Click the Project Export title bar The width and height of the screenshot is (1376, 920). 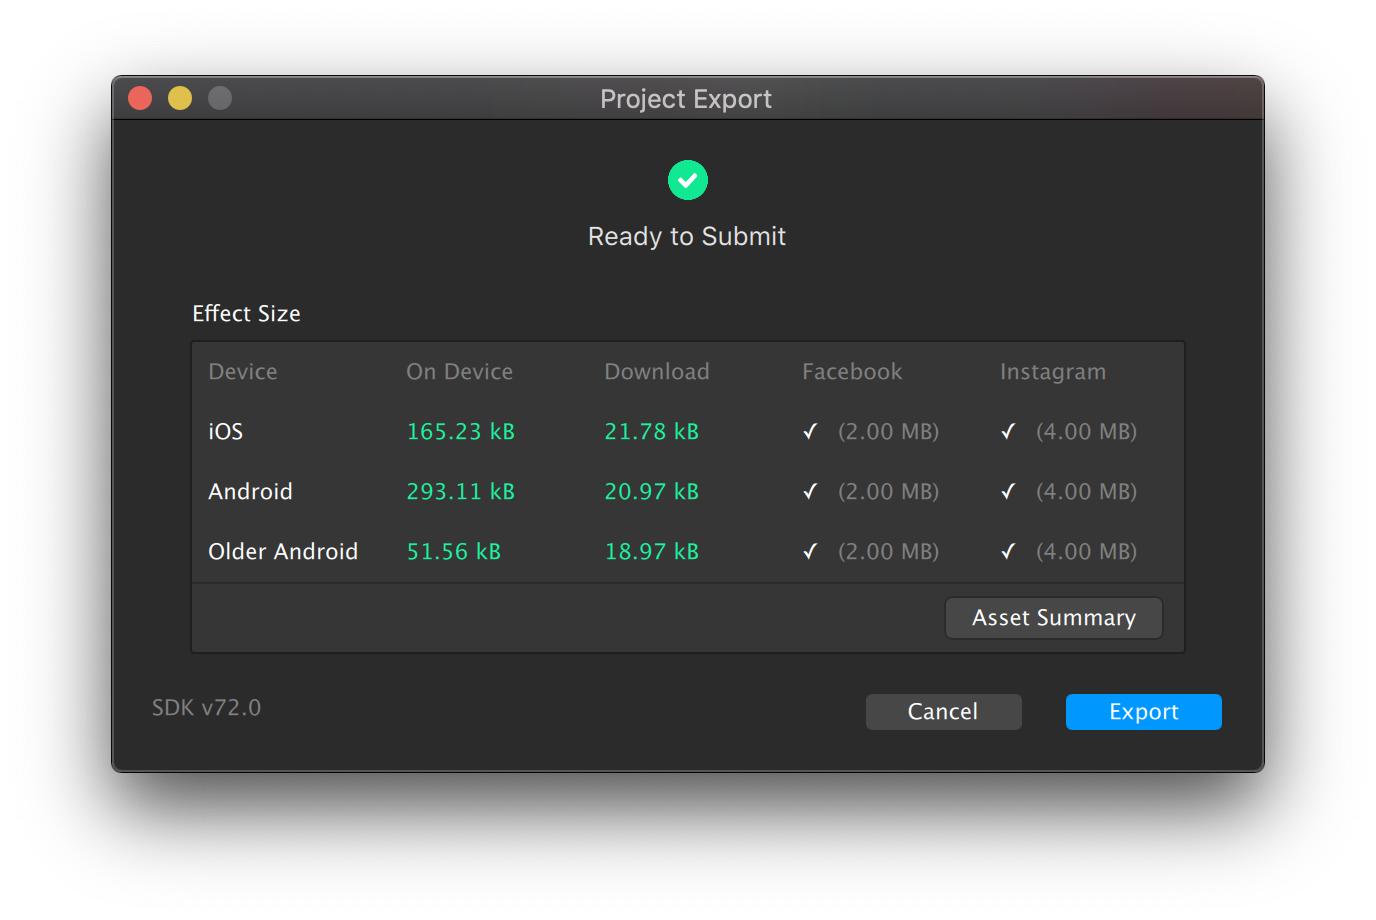point(686,99)
